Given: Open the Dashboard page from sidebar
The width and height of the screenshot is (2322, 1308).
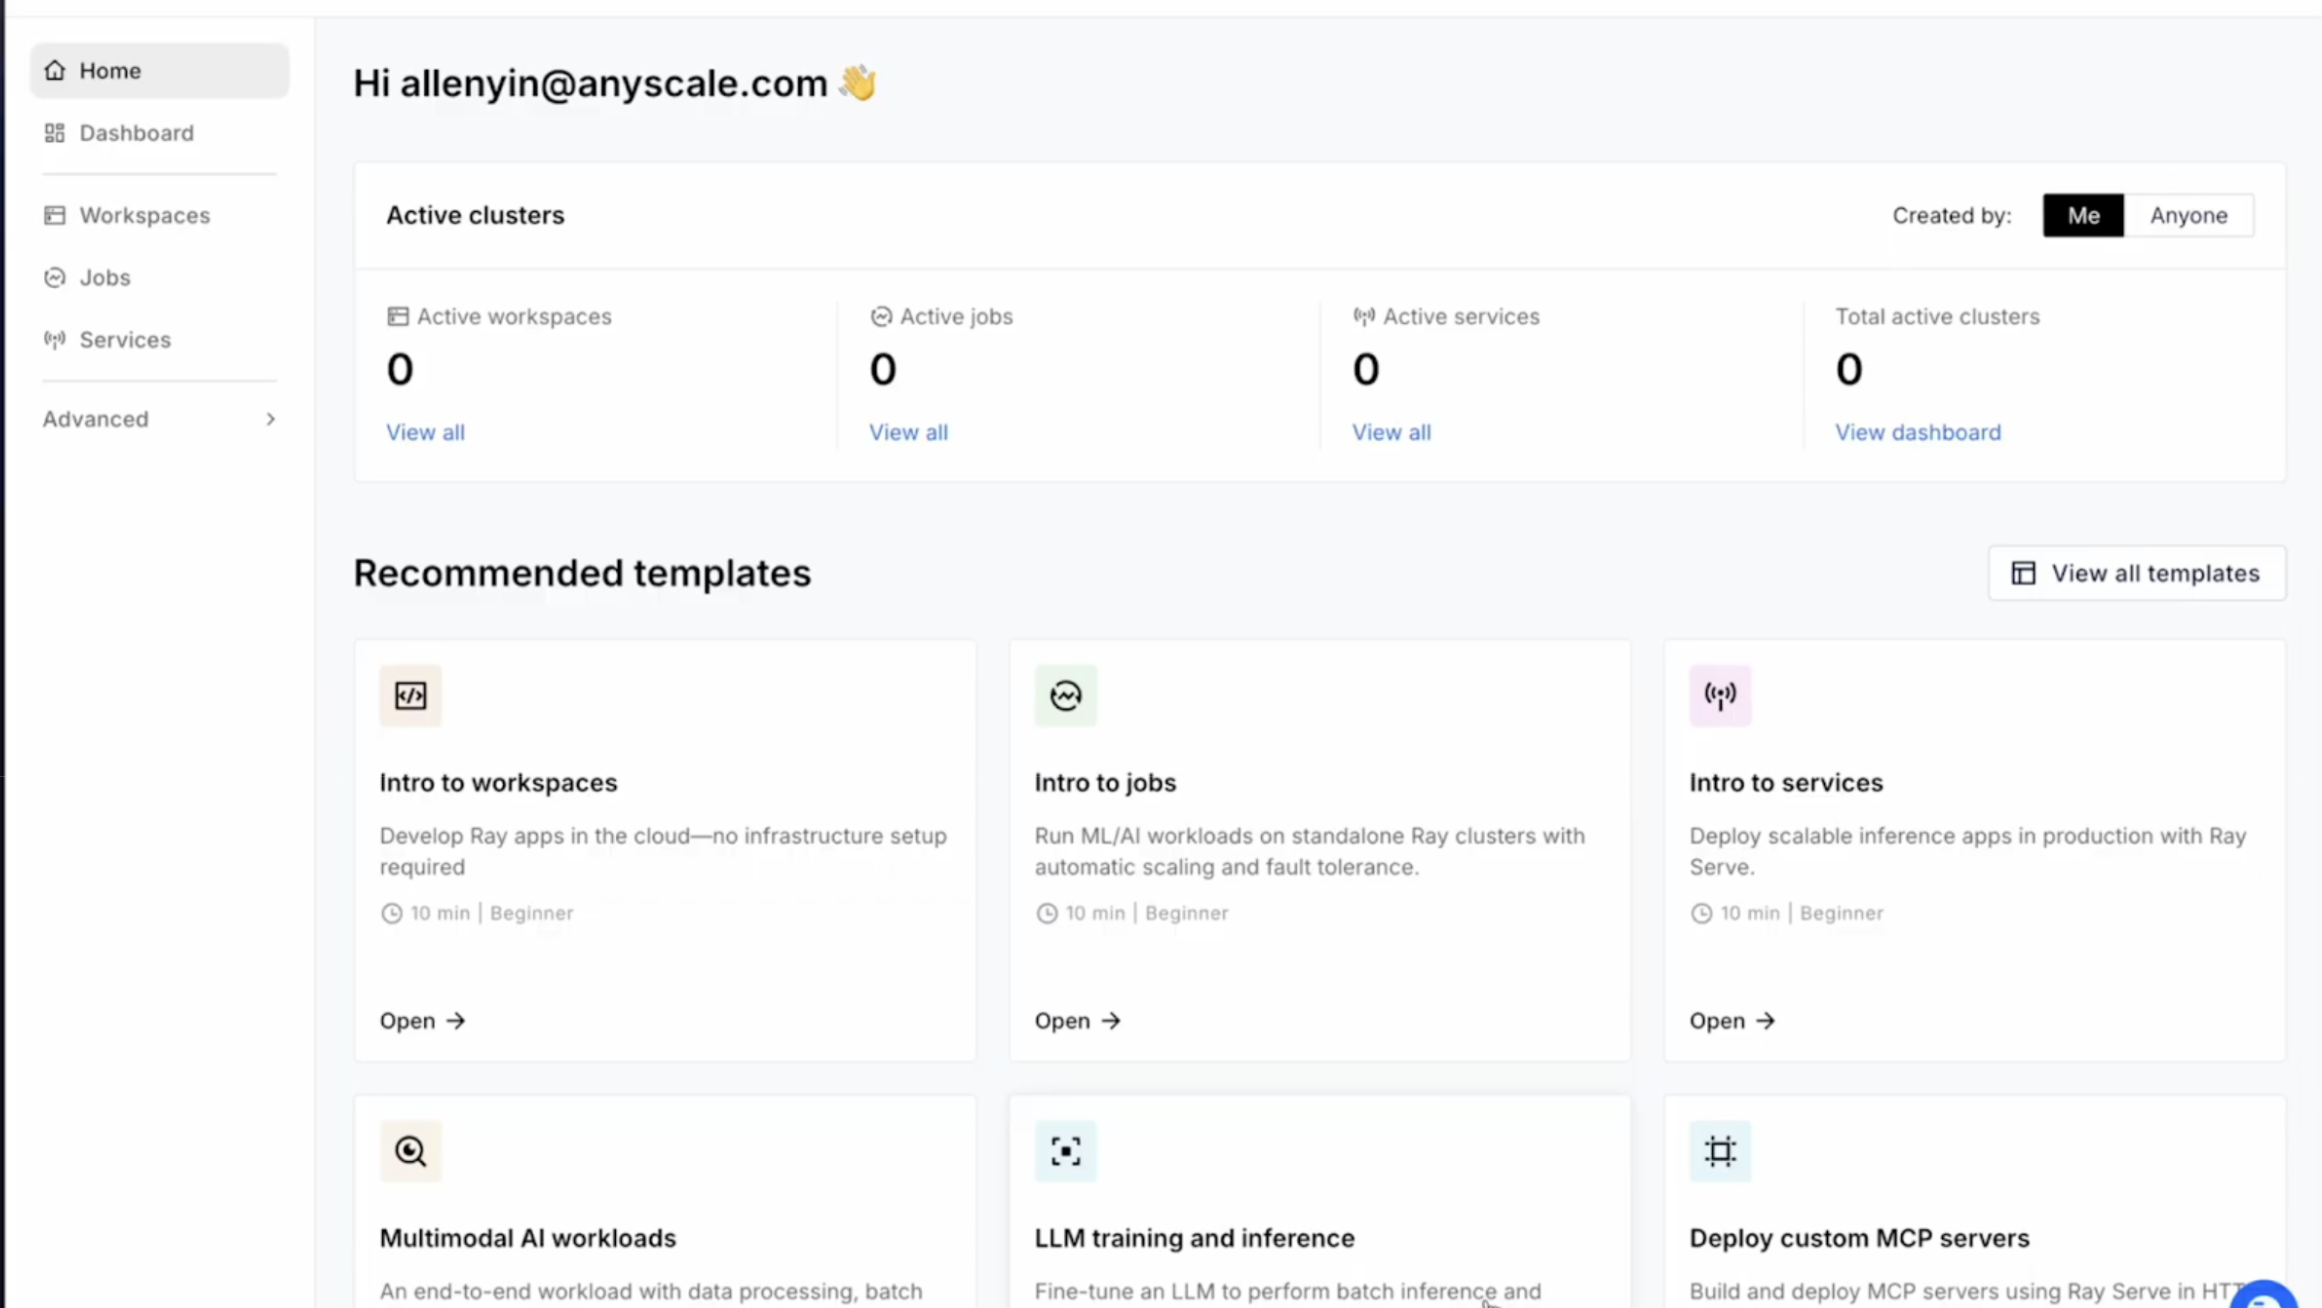Looking at the screenshot, I should point(136,132).
